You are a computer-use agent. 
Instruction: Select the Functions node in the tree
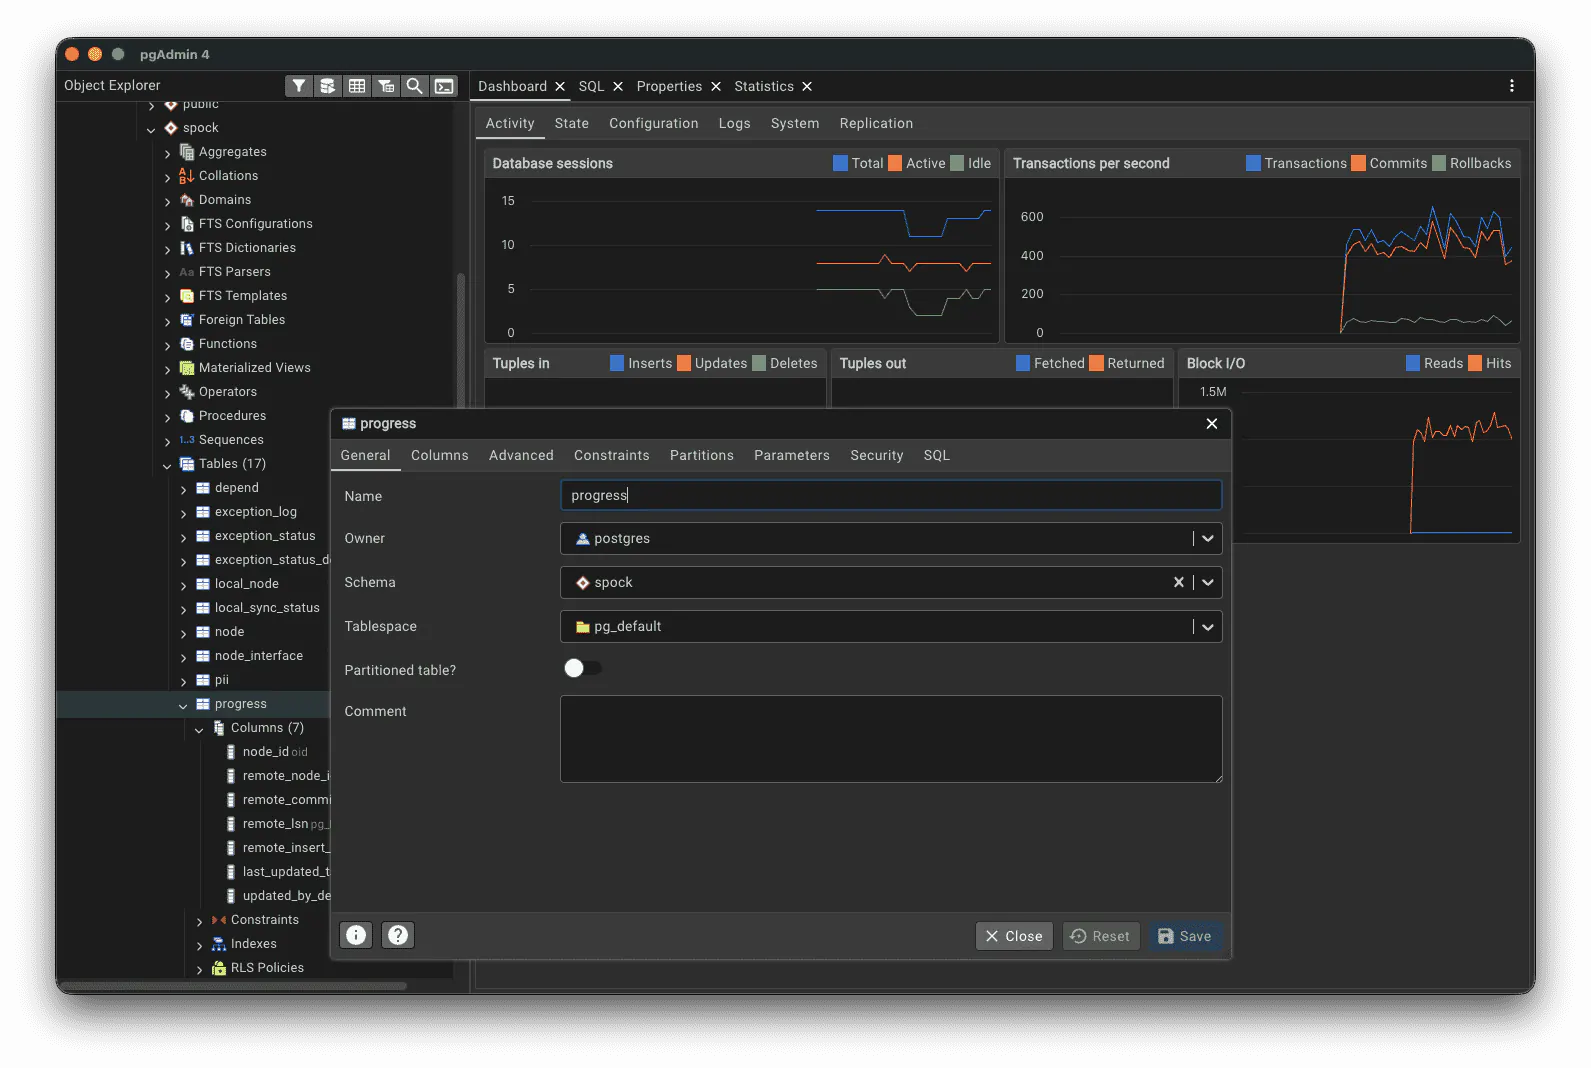(x=228, y=344)
